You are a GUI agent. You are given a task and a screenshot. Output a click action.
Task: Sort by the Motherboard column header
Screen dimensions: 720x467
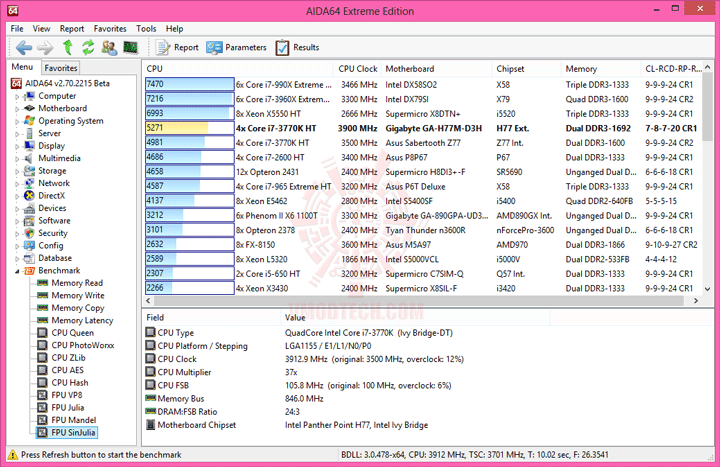tap(436, 69)
